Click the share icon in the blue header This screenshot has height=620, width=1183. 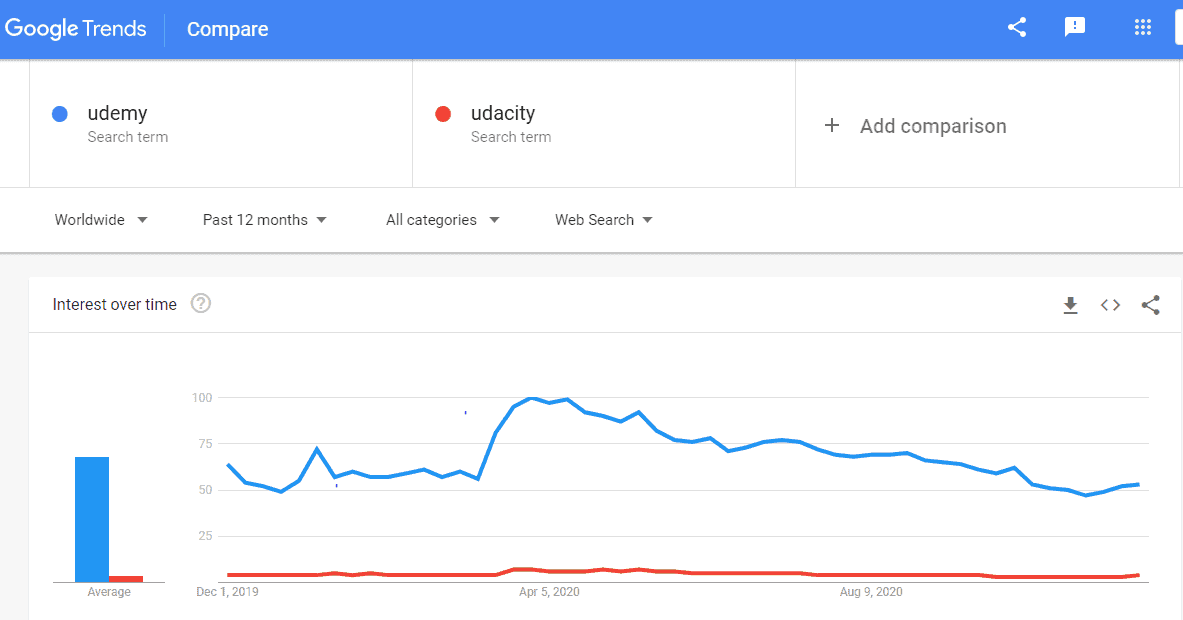pyautogui.click(x=1017, y=28)
